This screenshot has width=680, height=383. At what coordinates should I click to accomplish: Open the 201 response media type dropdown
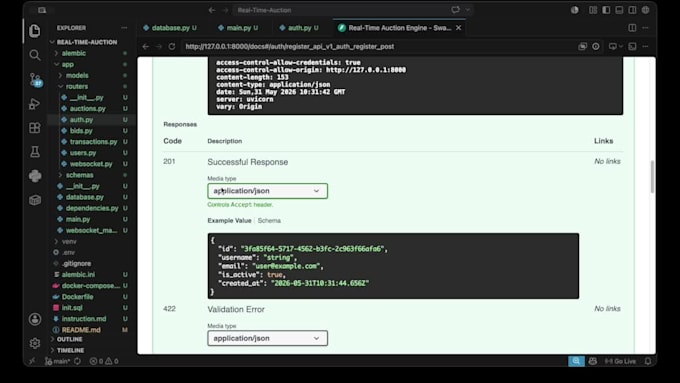click(x=268, y=191)
